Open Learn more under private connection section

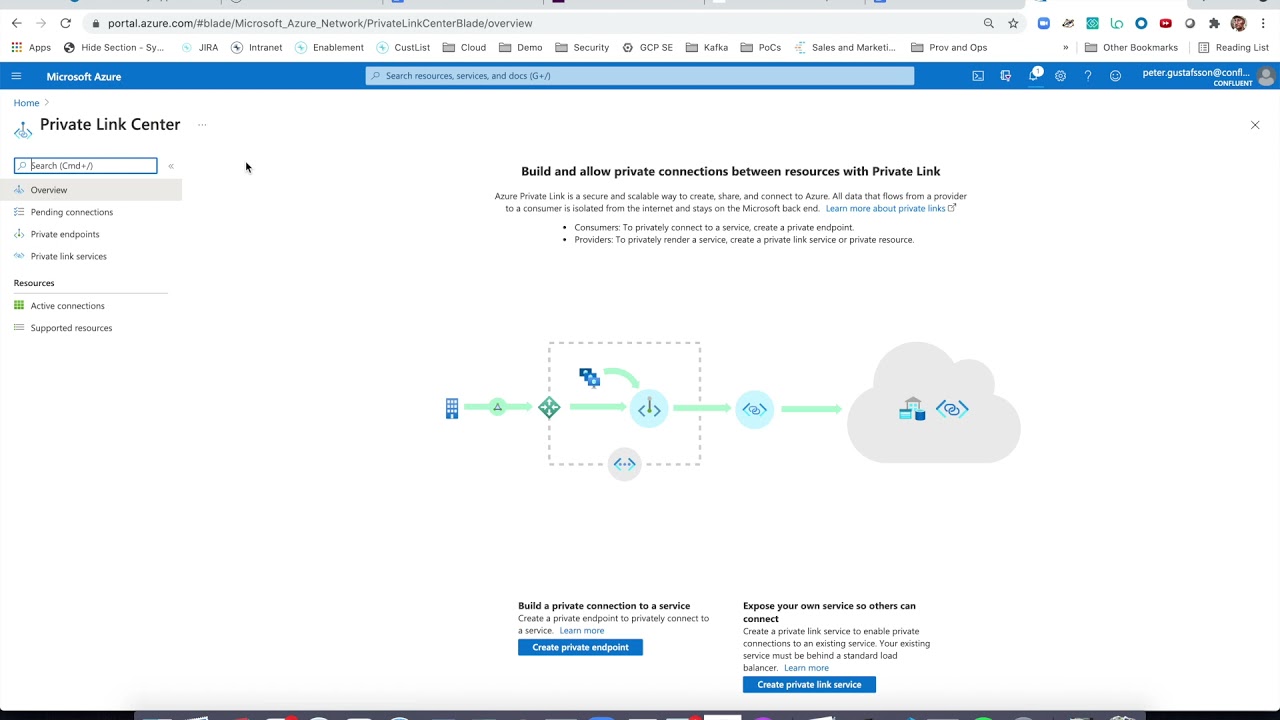click(582, 630)
